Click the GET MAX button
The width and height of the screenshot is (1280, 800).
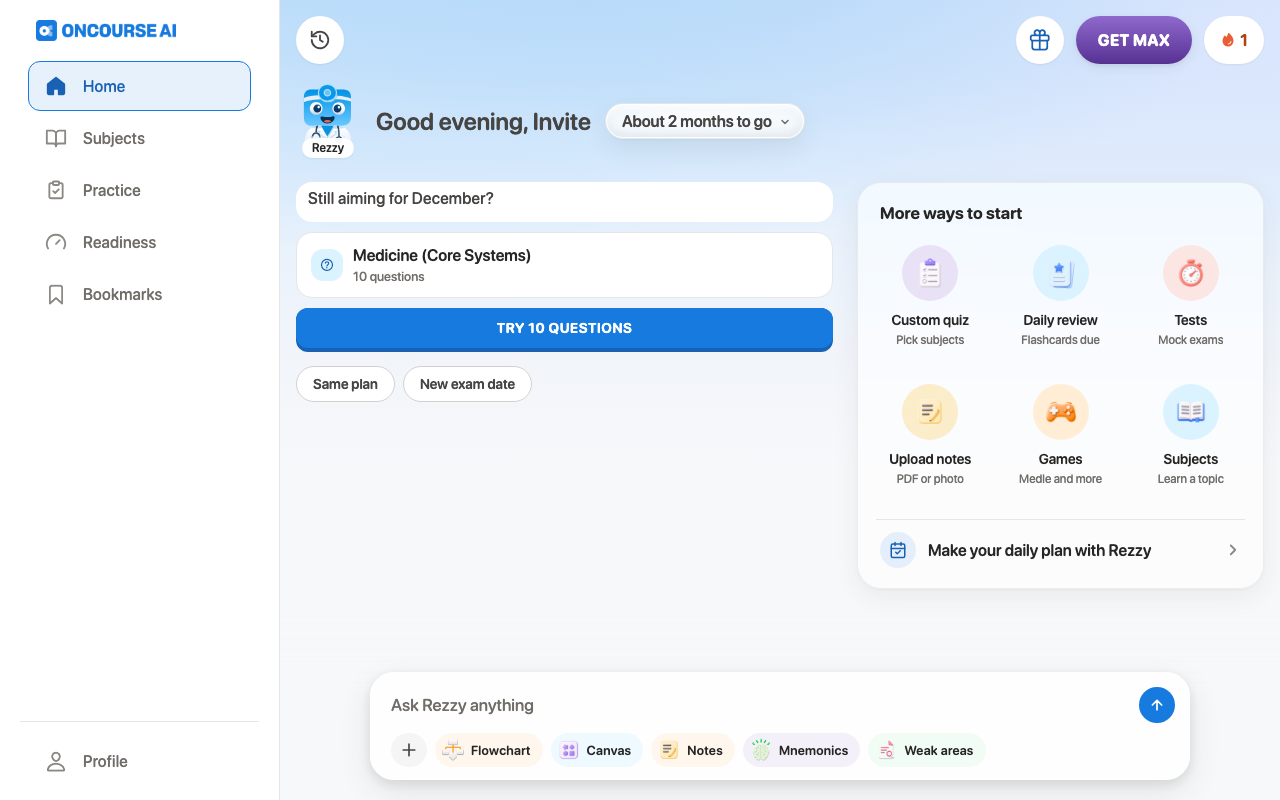point(1134,40)
